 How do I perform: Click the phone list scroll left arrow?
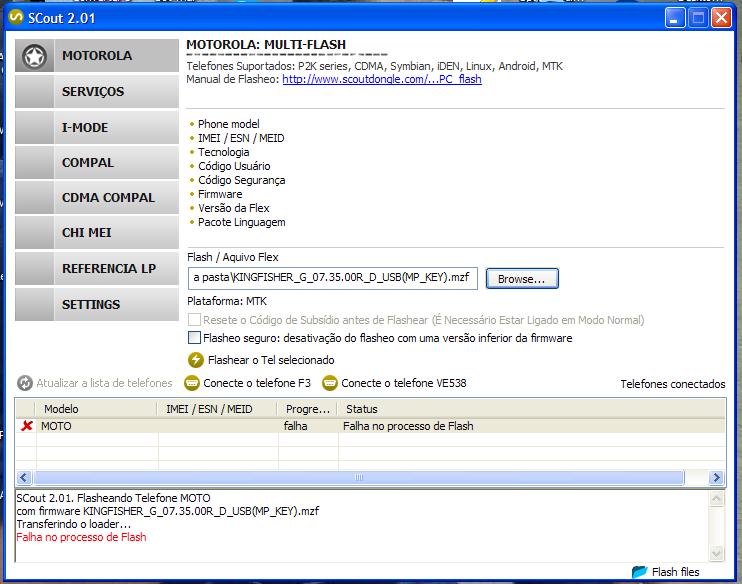pos(24,477)
